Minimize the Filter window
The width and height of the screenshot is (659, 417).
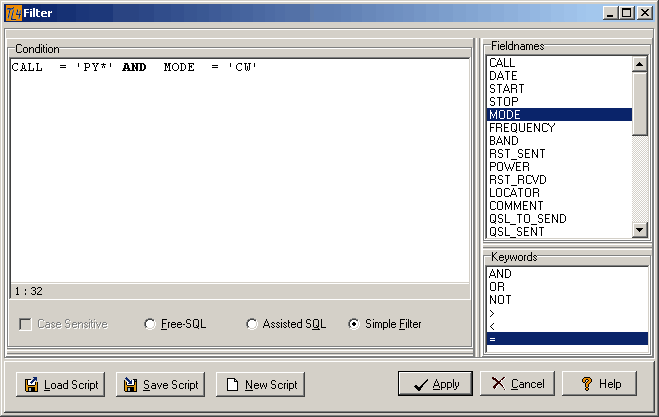point(610,13)
